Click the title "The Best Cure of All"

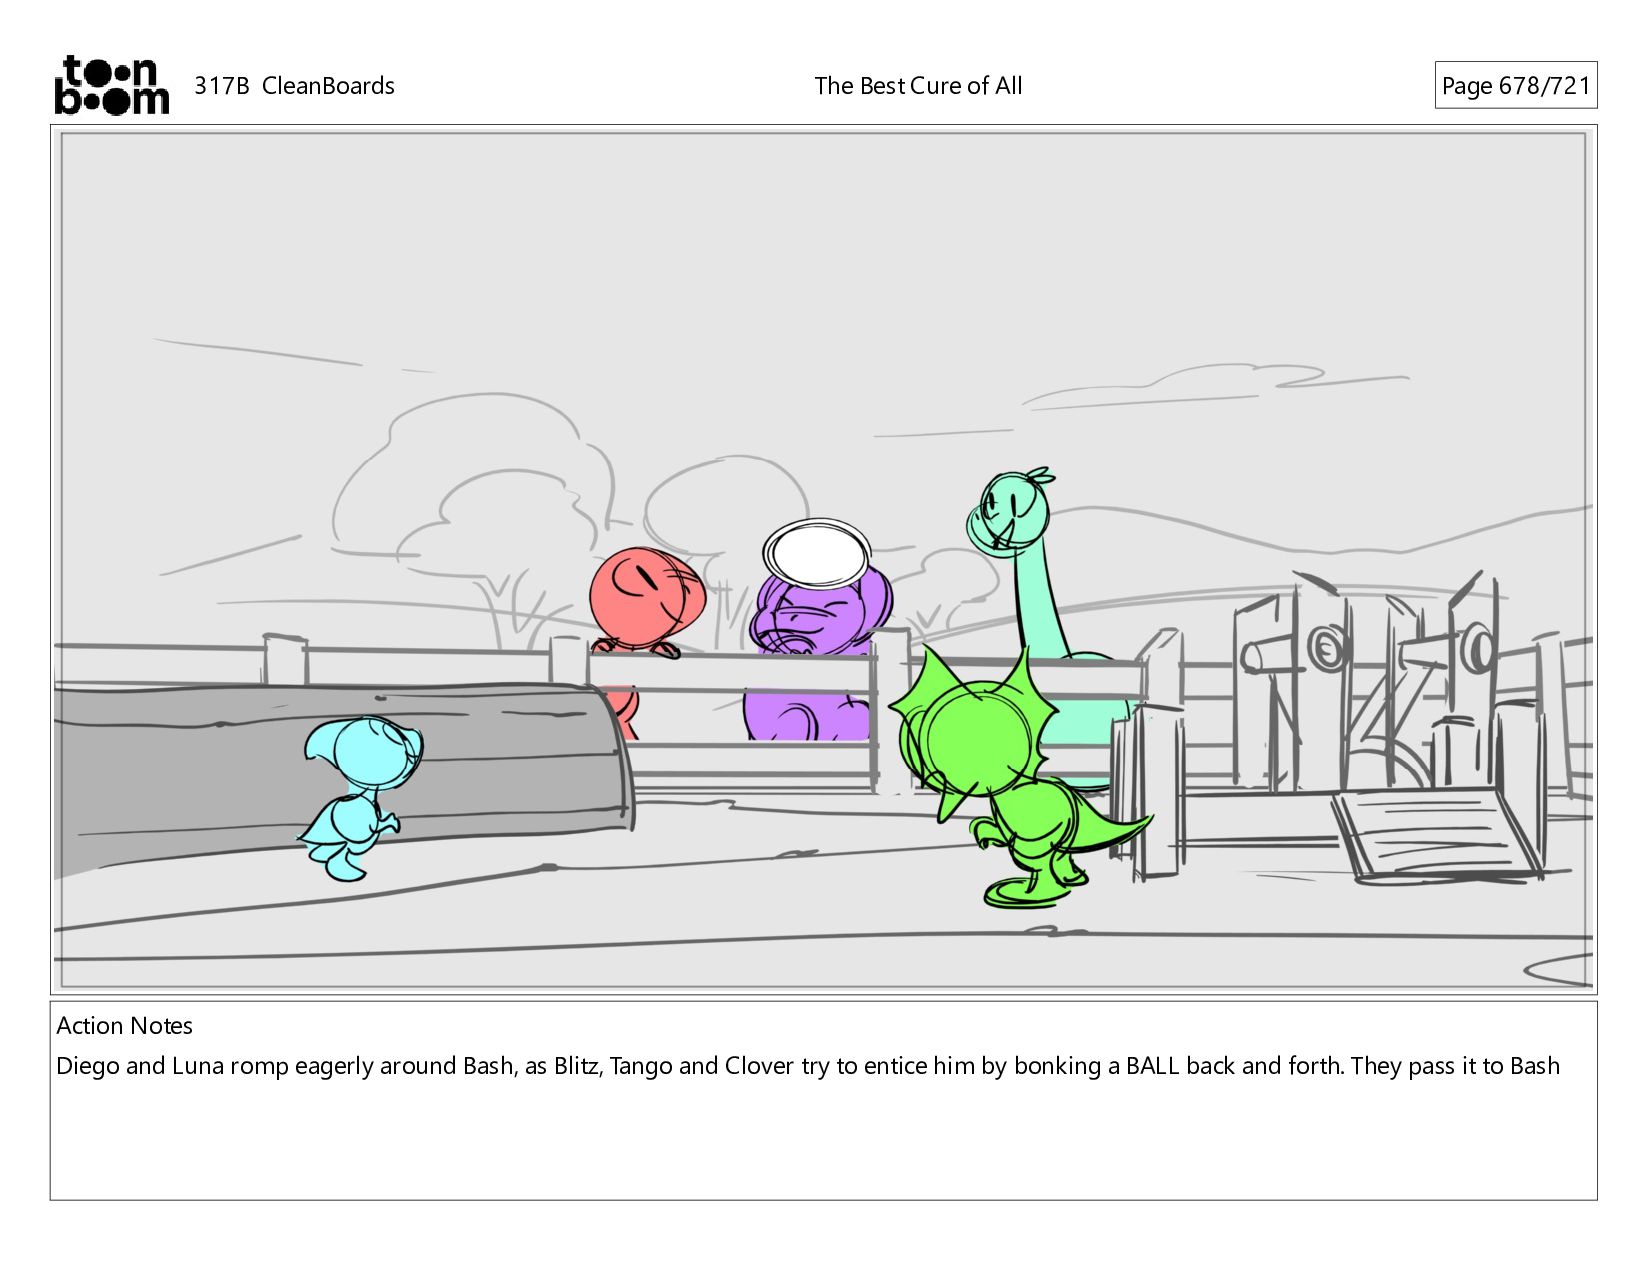click(918, 86)
